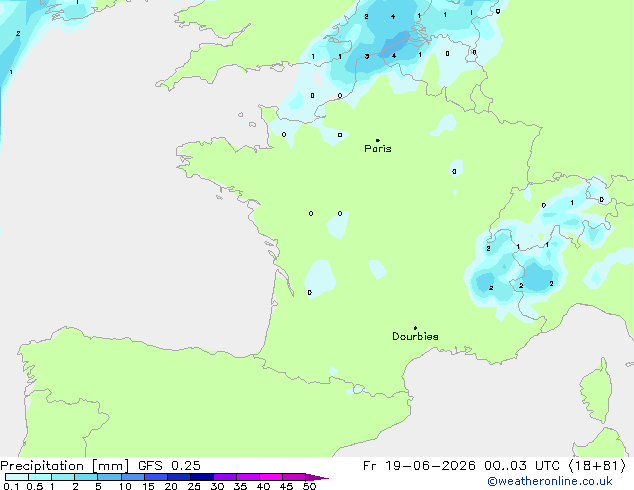
Task: Pick the 0.1–0.5 mm legend swatch
Action: tap(17, 477)
